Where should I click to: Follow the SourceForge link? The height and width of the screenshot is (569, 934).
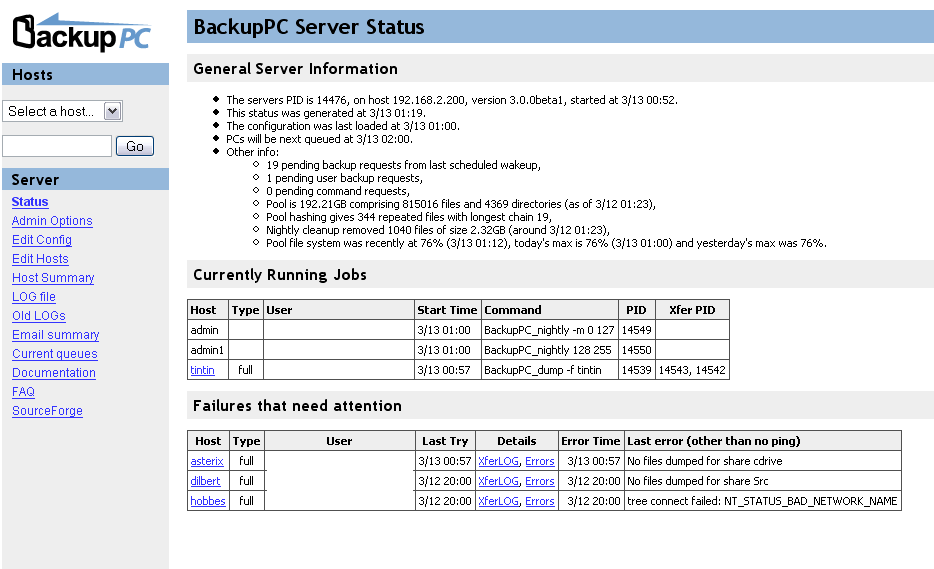click(x=47, y=411)
